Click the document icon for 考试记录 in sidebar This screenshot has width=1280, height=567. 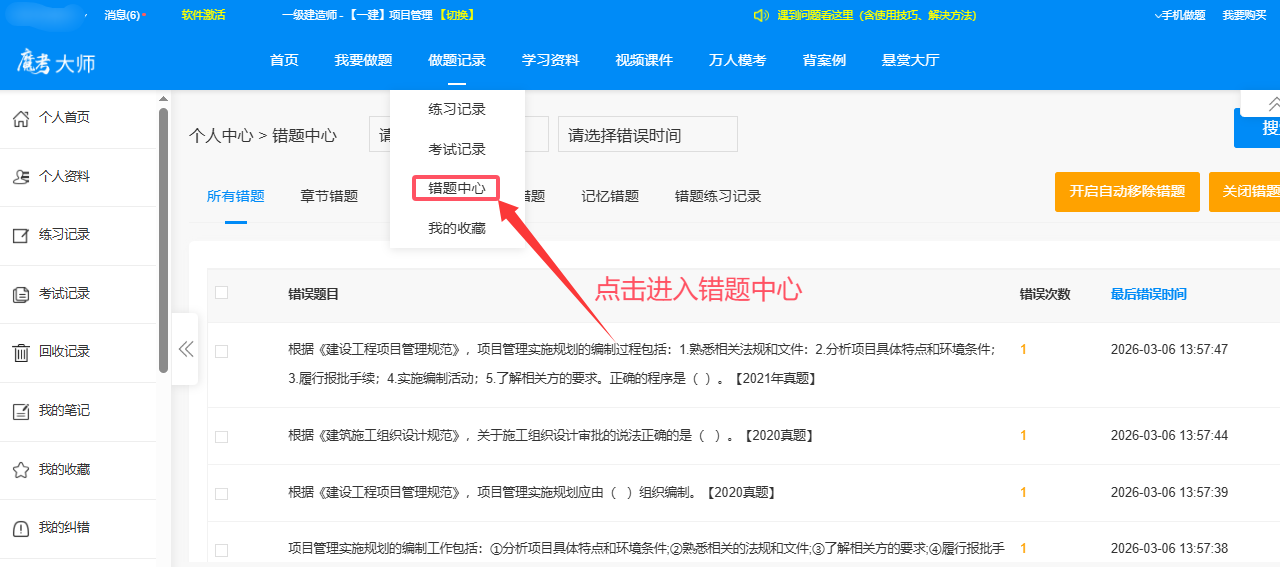20,294
